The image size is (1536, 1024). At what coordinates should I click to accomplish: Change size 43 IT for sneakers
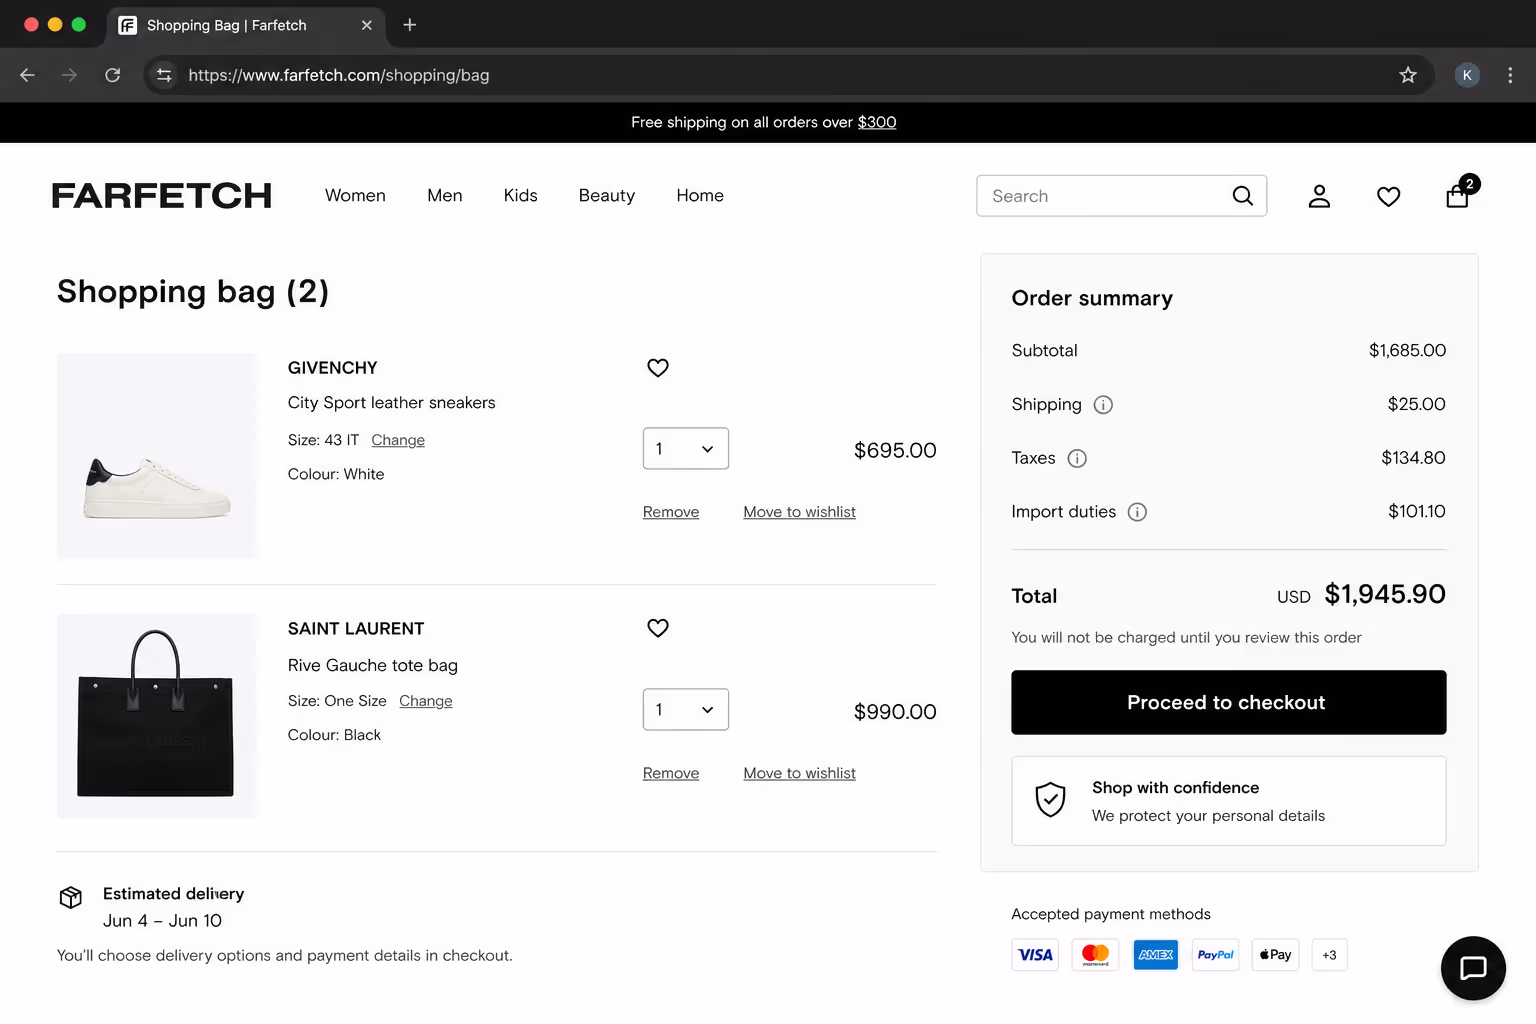[x=398, y=440]
